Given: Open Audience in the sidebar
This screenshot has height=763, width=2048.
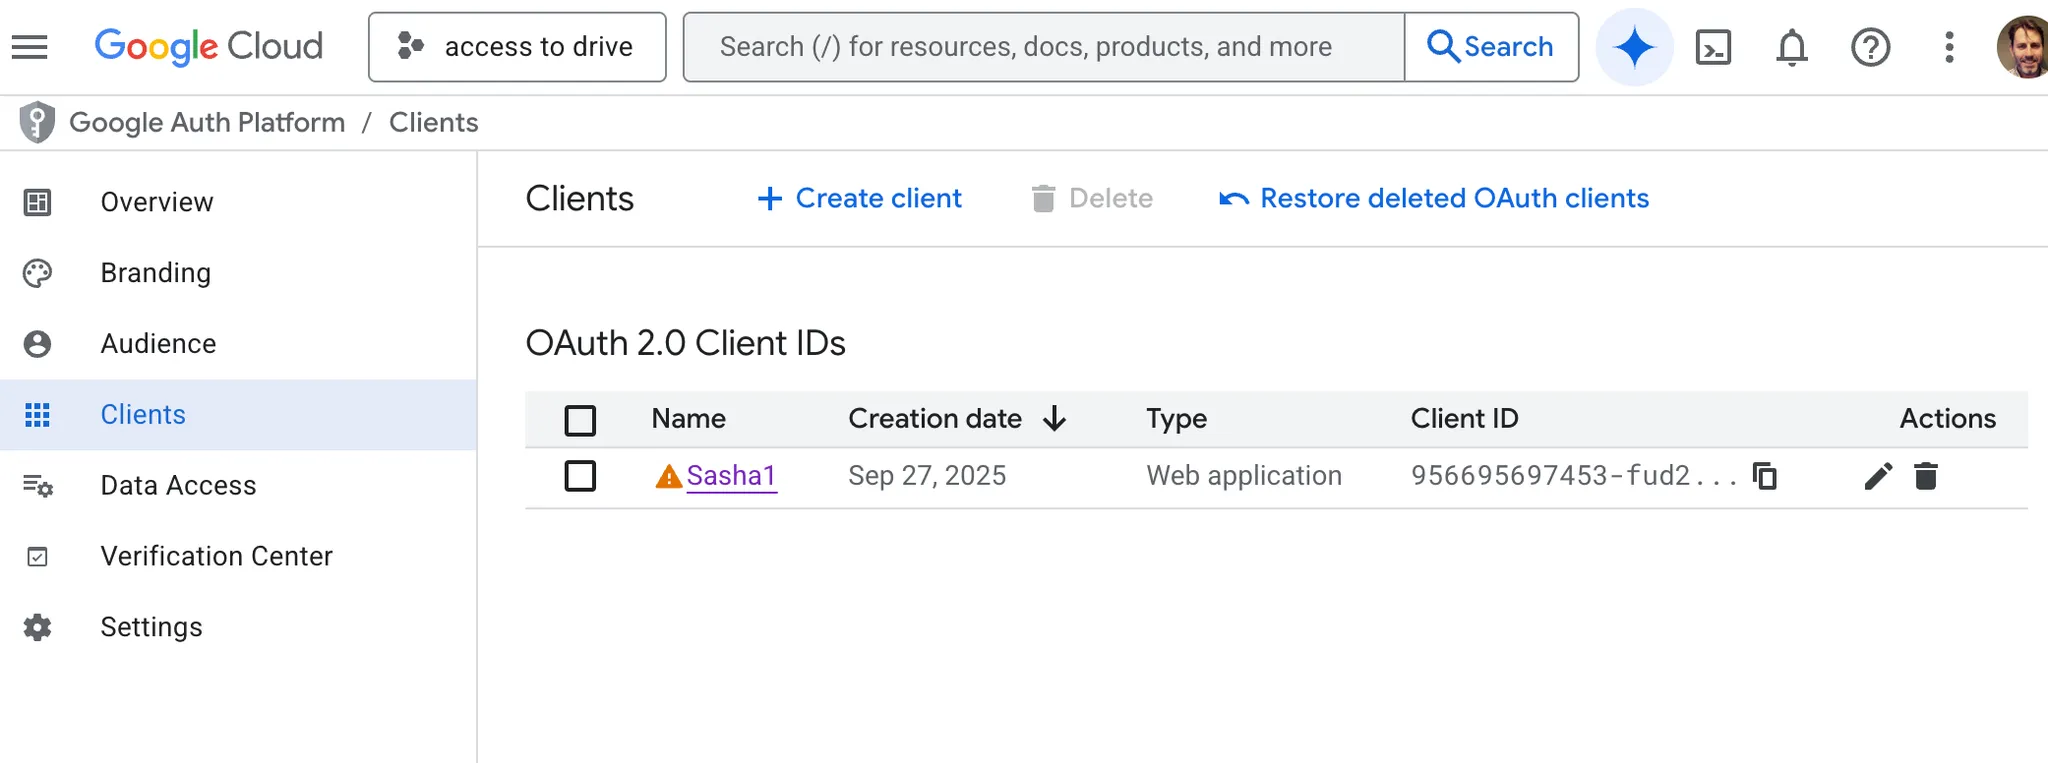Looking at the screenshot, I should pos(238,344).
